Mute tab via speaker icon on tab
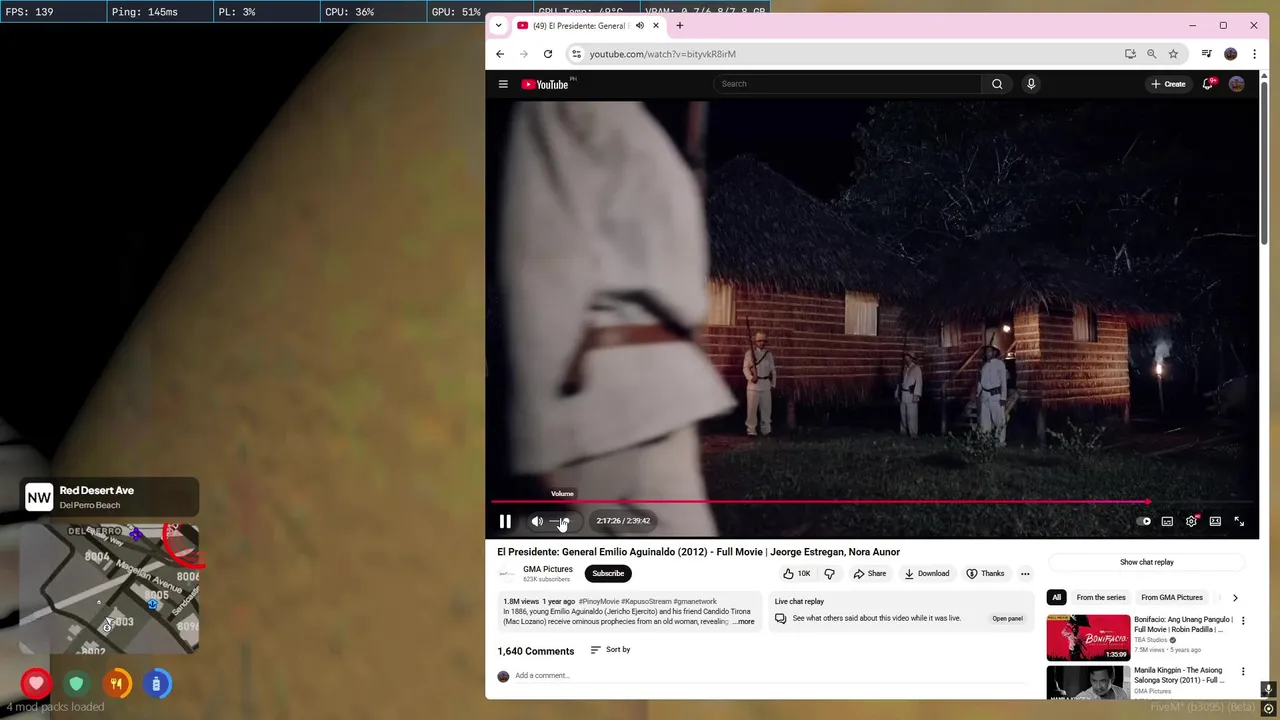This screenshot has width=1280, height=720. [639, 25]
